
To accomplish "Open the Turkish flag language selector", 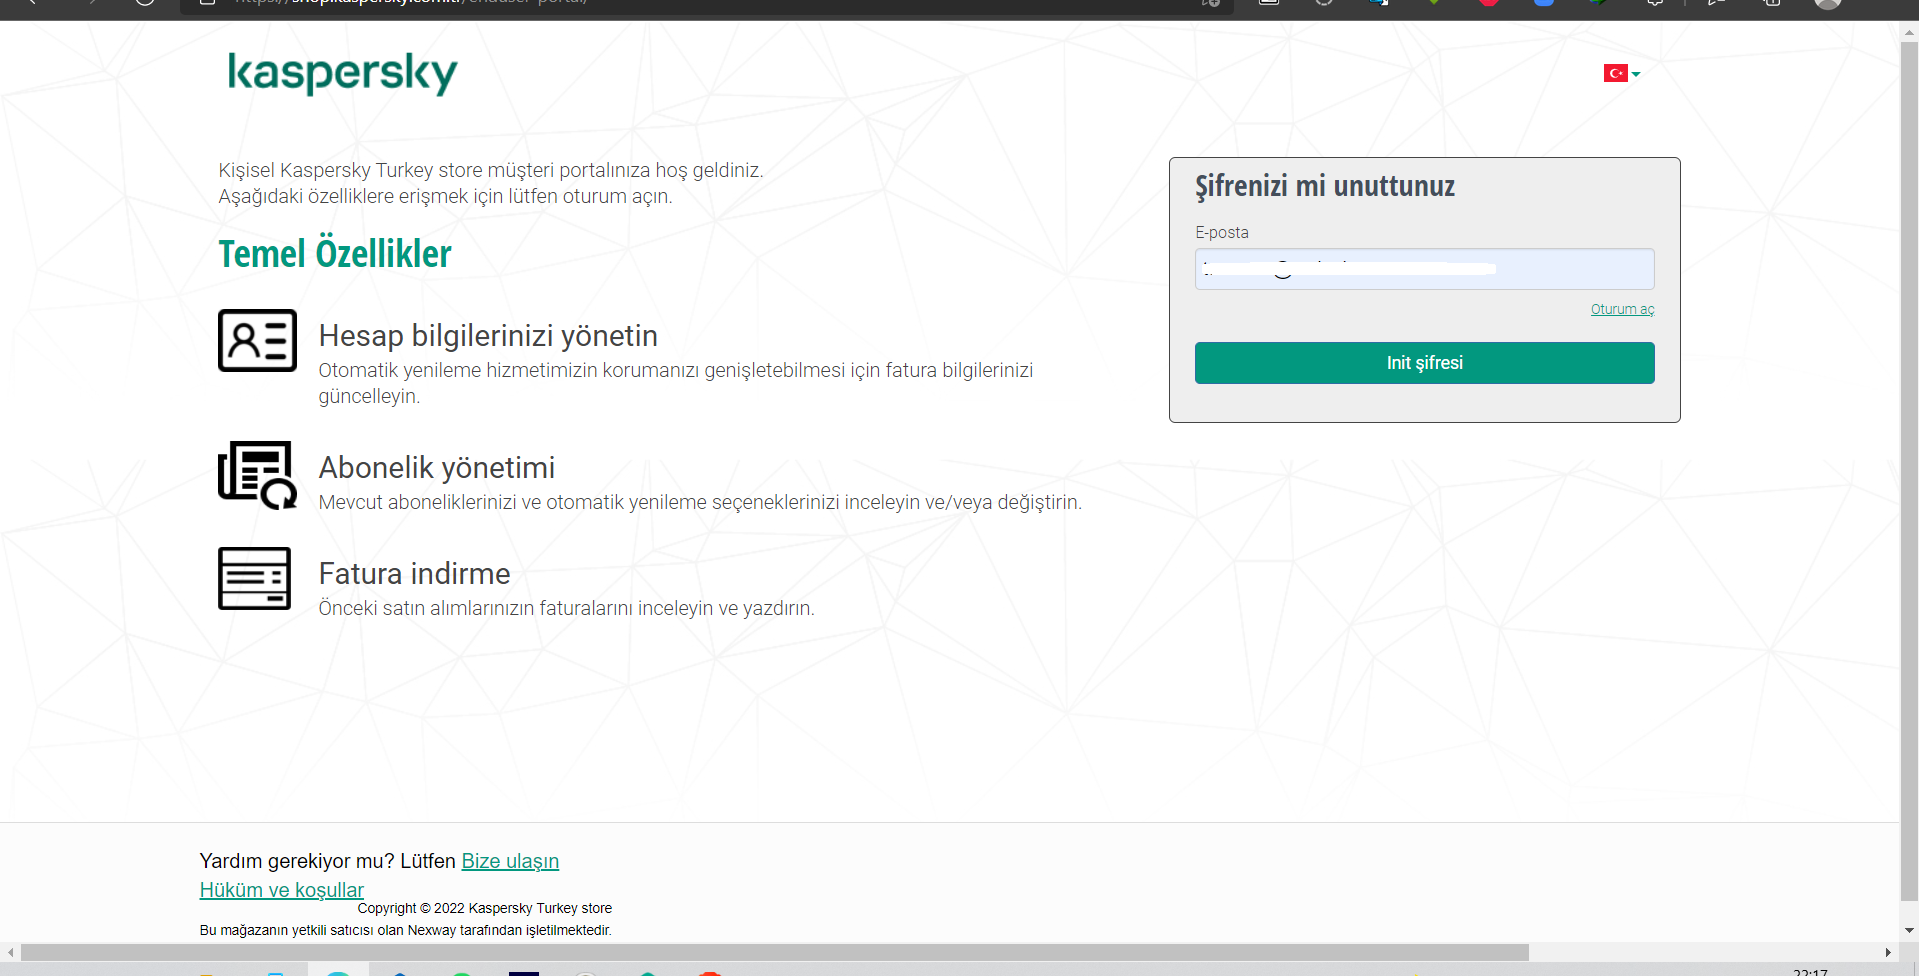I will 1621,73.
